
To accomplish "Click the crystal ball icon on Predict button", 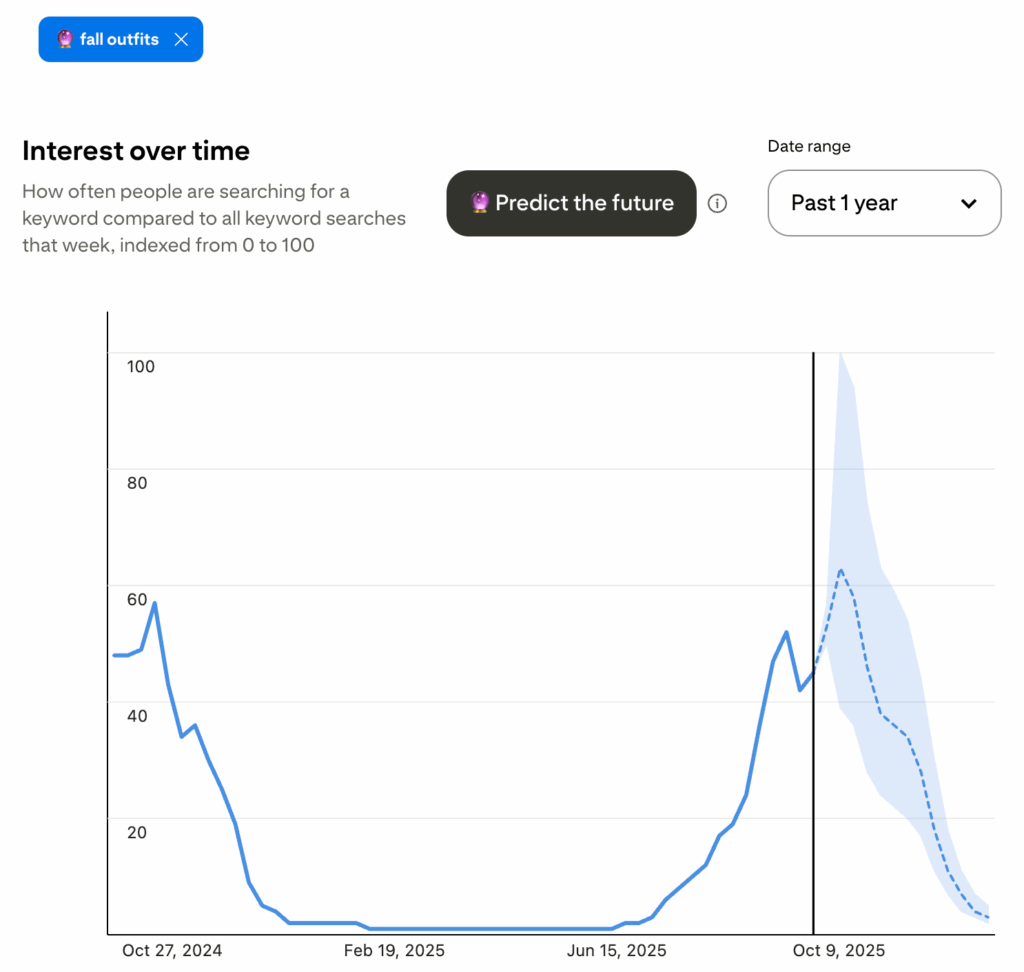I will pyautogui.click(x=481, y=204).
